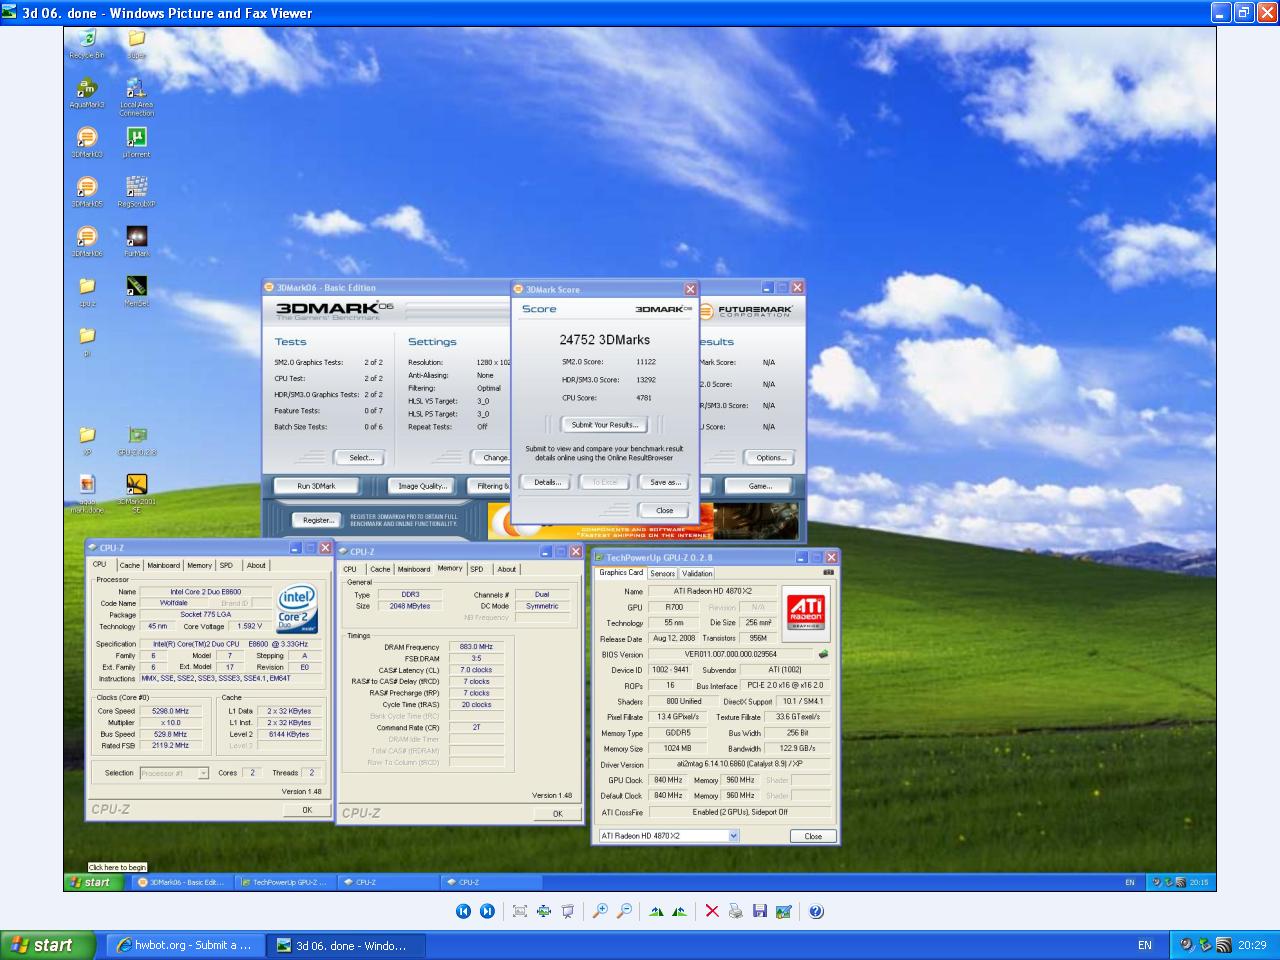The image size is (1280, 960).
Task: Click Submit Your Results in 3DMark Score dialog
Action: tap(604, 425)
